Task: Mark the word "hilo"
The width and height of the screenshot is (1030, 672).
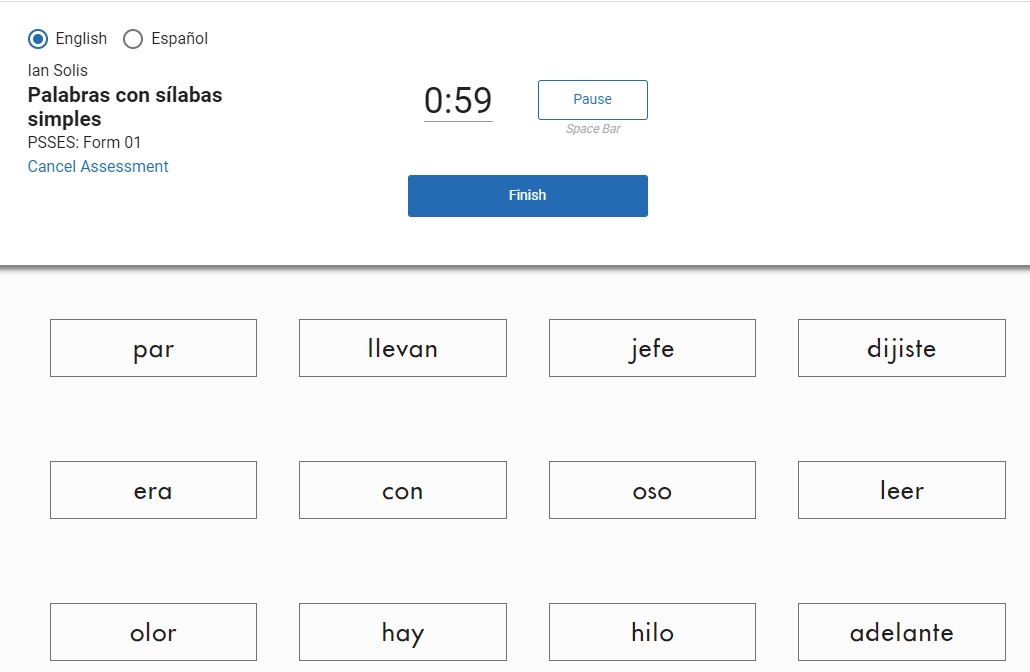Action: click(x=652, y=632)
